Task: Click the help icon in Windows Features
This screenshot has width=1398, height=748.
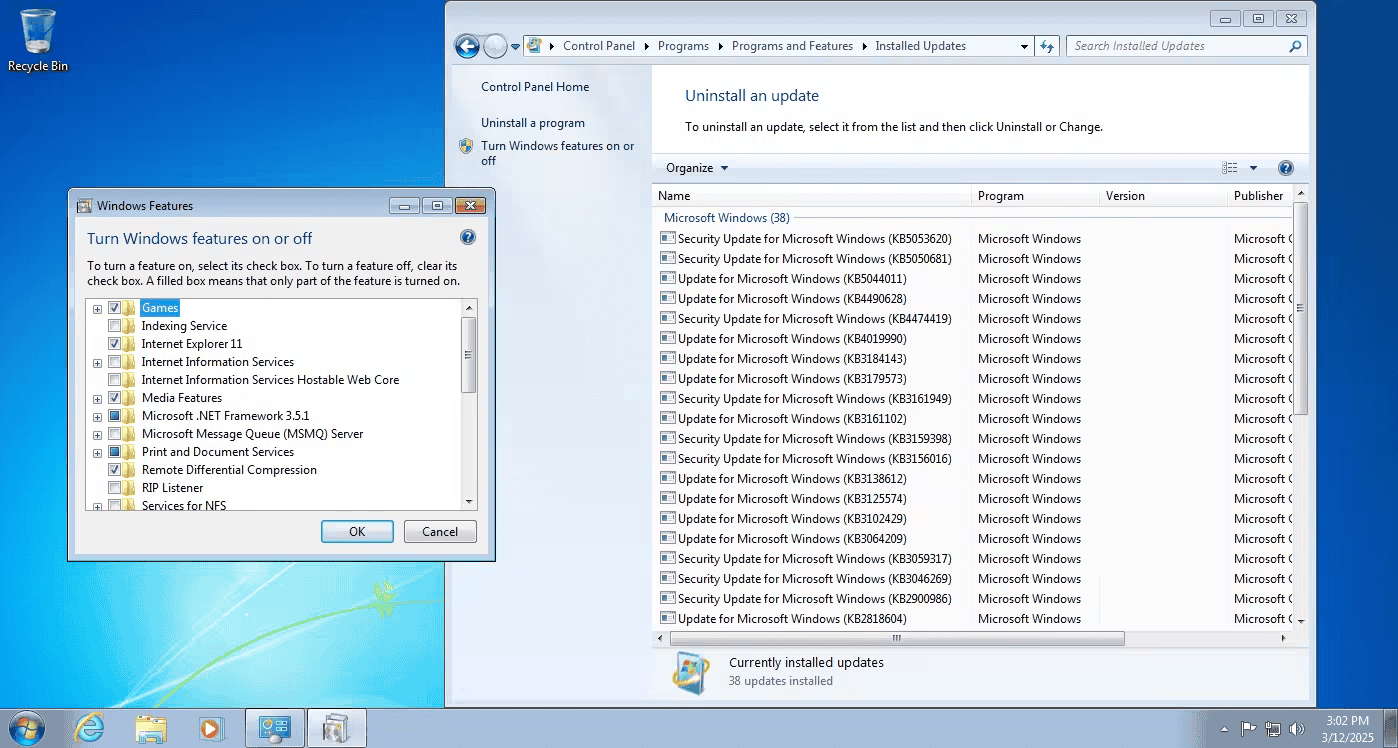Action: [467, 238]
